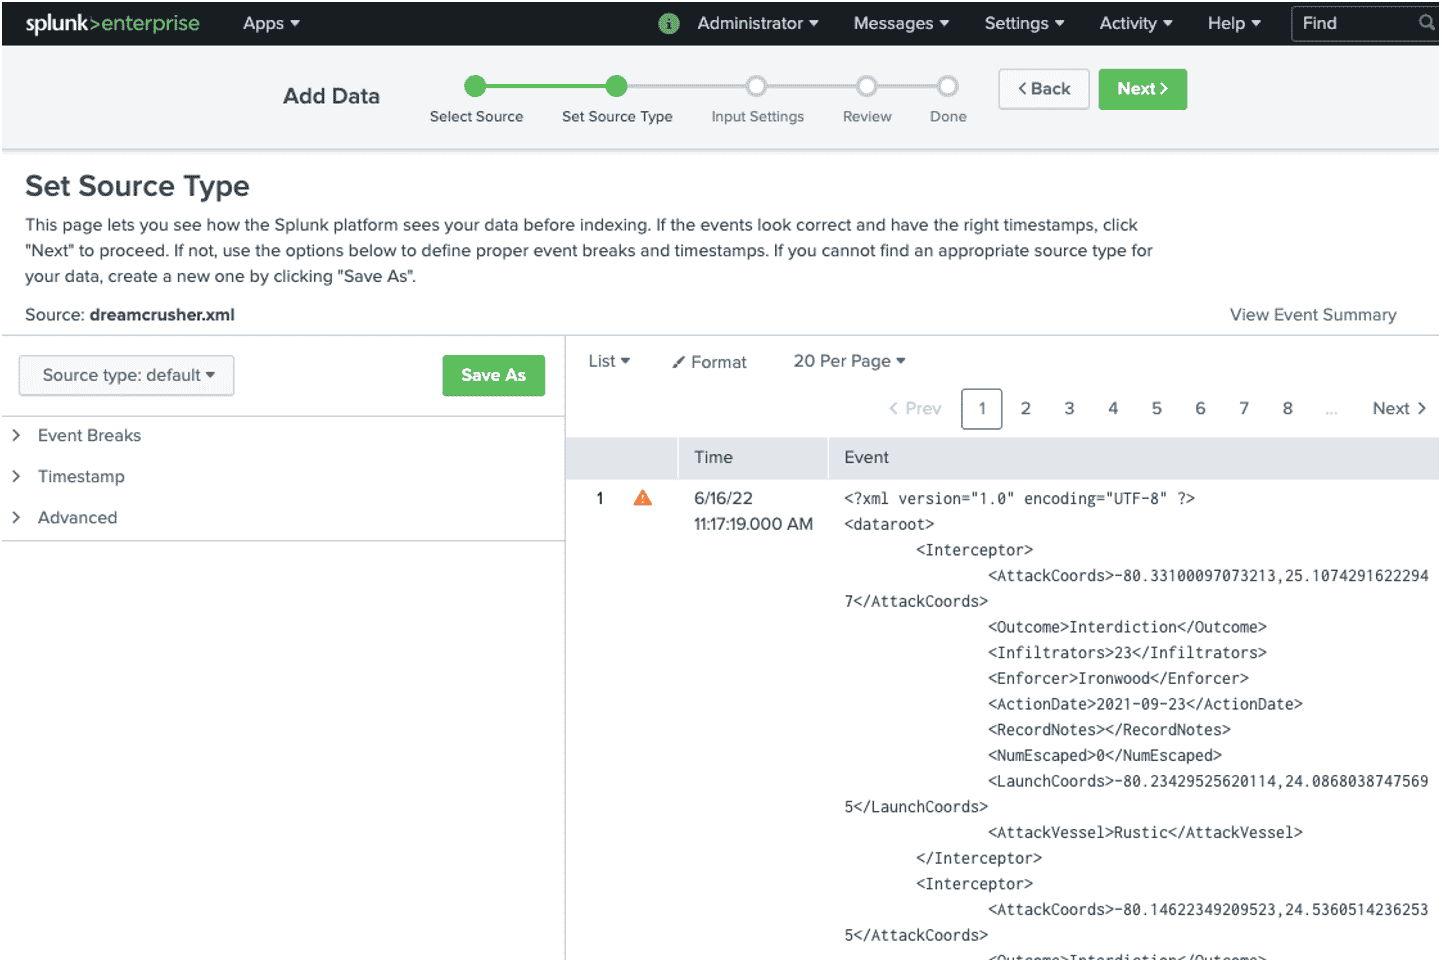Image resolution: width=1442 pixels, height=968 pixels.
Task: Open the Messages menu
Action: point(901,23)
